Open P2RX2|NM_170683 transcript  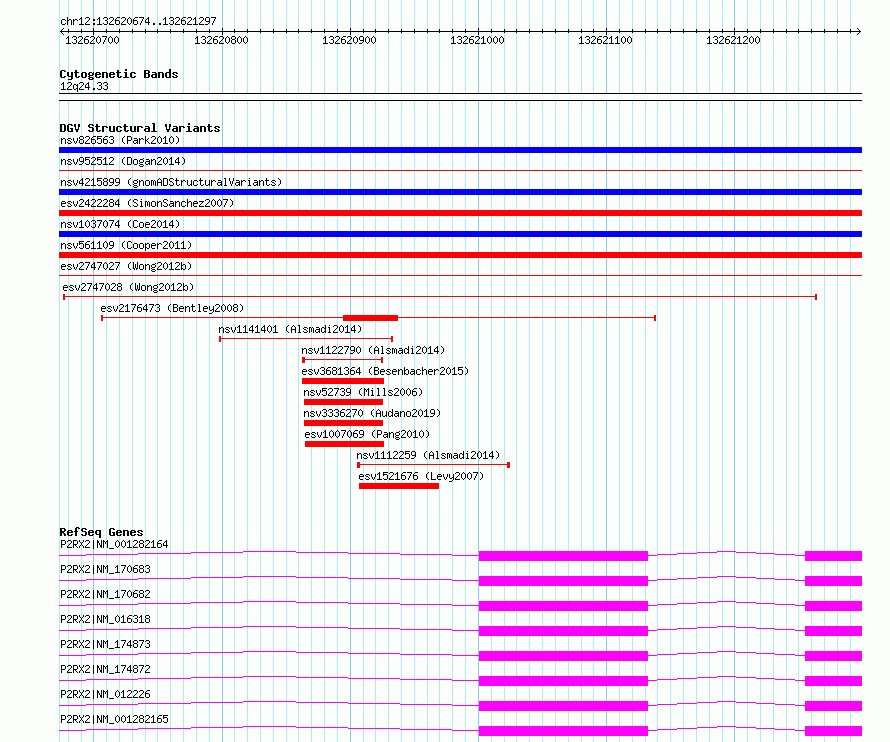[105, 569]
